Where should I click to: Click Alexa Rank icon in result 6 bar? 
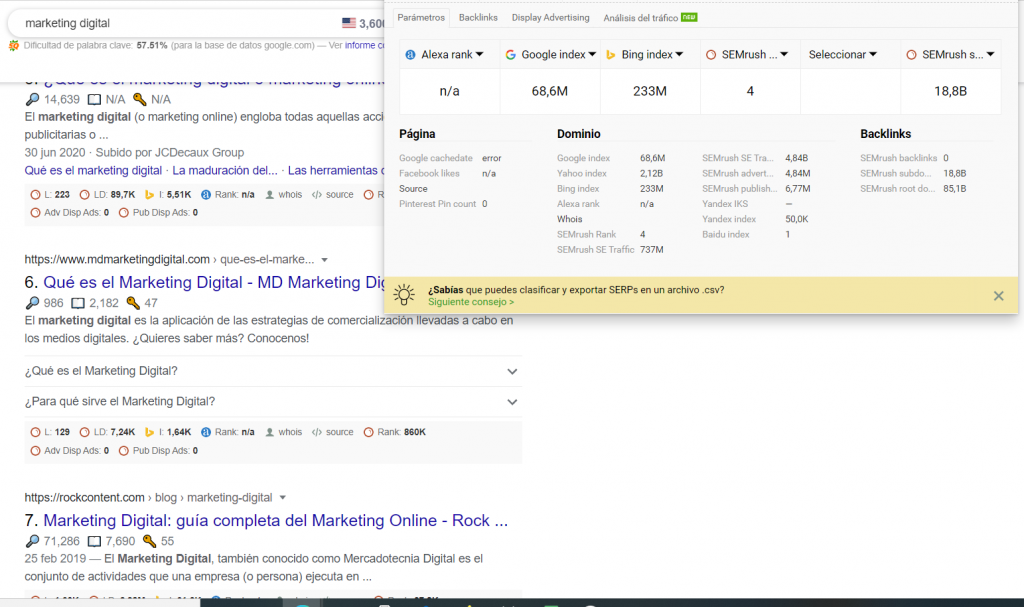coord(206,432)
